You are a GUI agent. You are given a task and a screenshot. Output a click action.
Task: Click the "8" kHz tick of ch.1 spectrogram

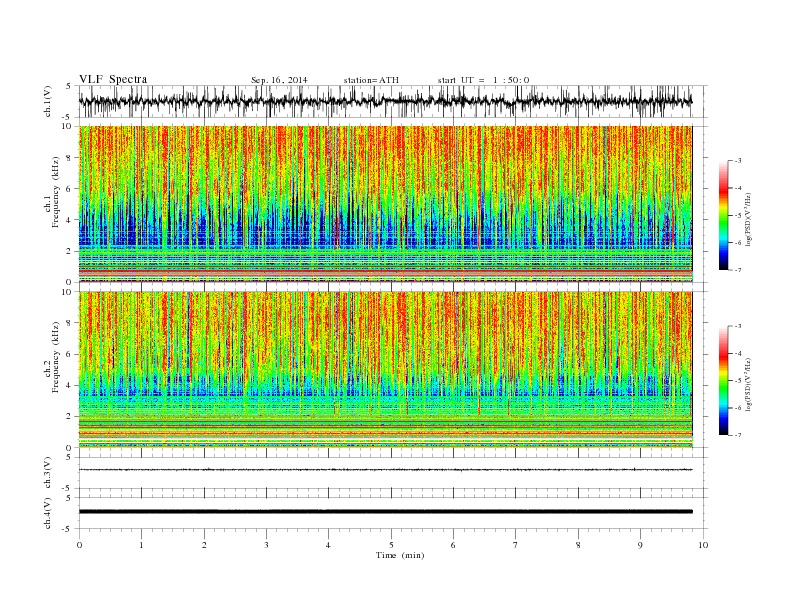[70, 158]
